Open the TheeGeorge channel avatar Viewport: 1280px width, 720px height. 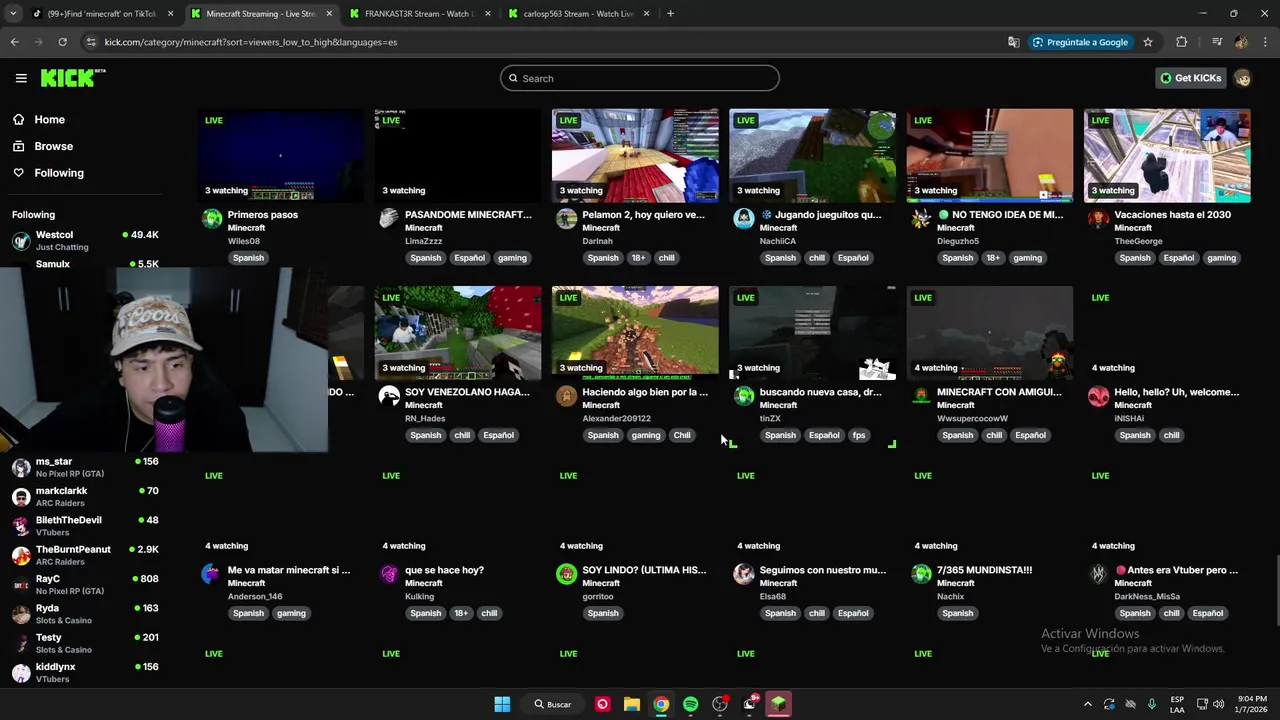pyautogui.click(x=1098, y=219)
